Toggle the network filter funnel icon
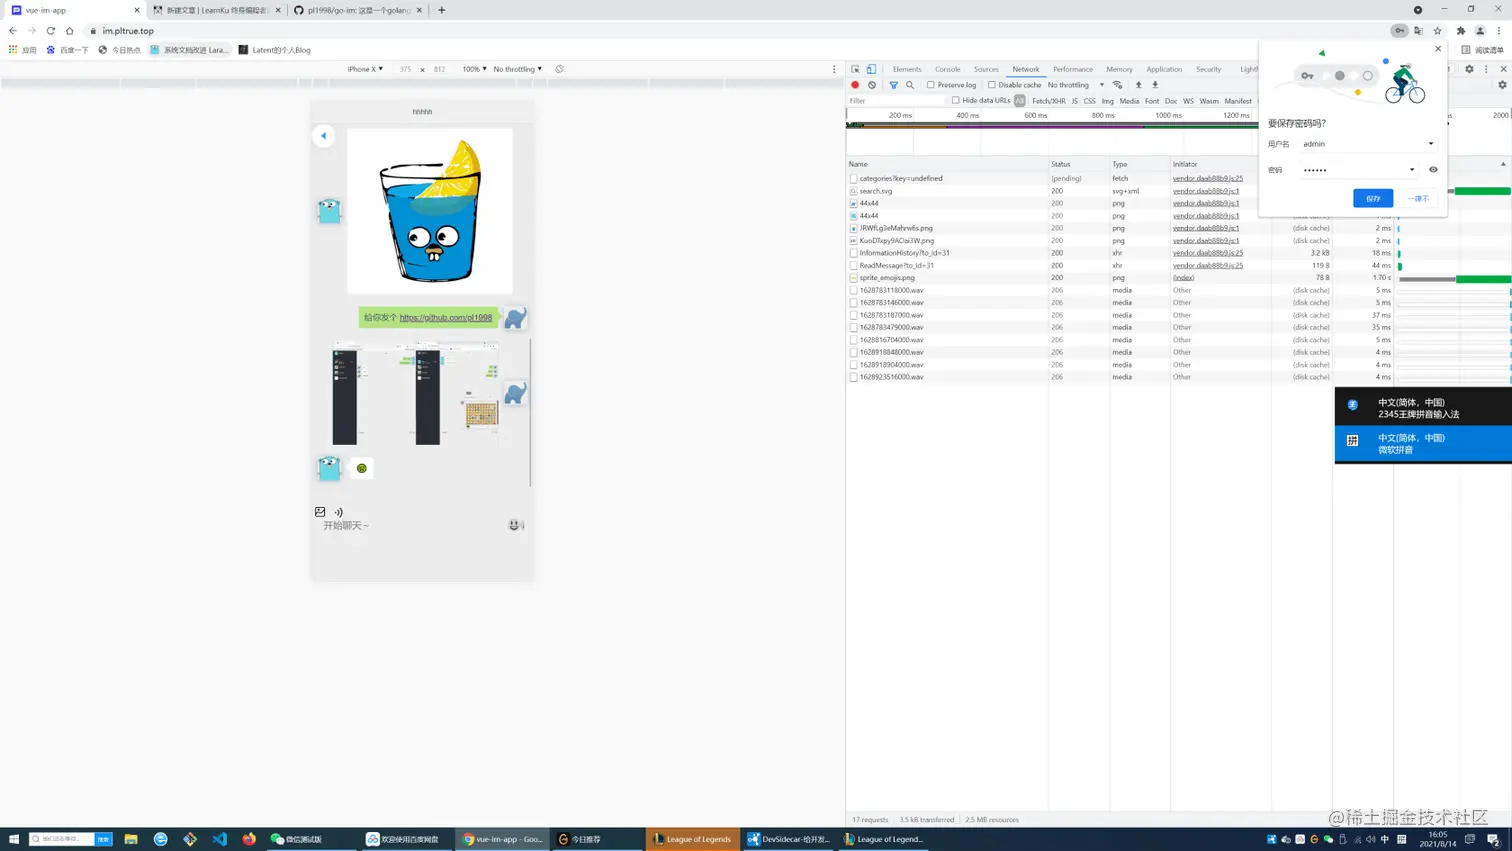The width and height of the screenshot is (1512, 851). tap(893, 85)
